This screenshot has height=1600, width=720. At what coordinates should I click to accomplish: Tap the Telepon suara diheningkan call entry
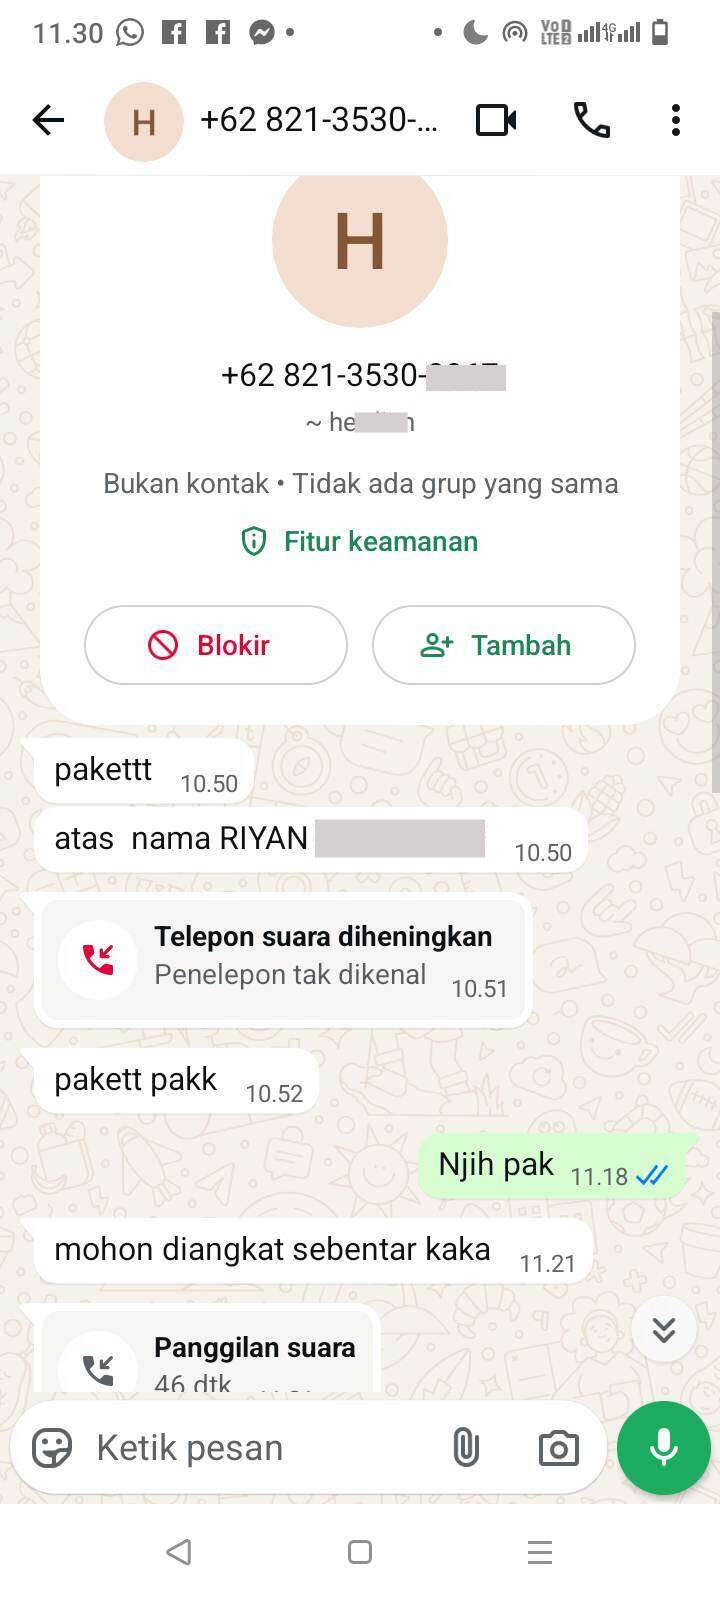284,960
